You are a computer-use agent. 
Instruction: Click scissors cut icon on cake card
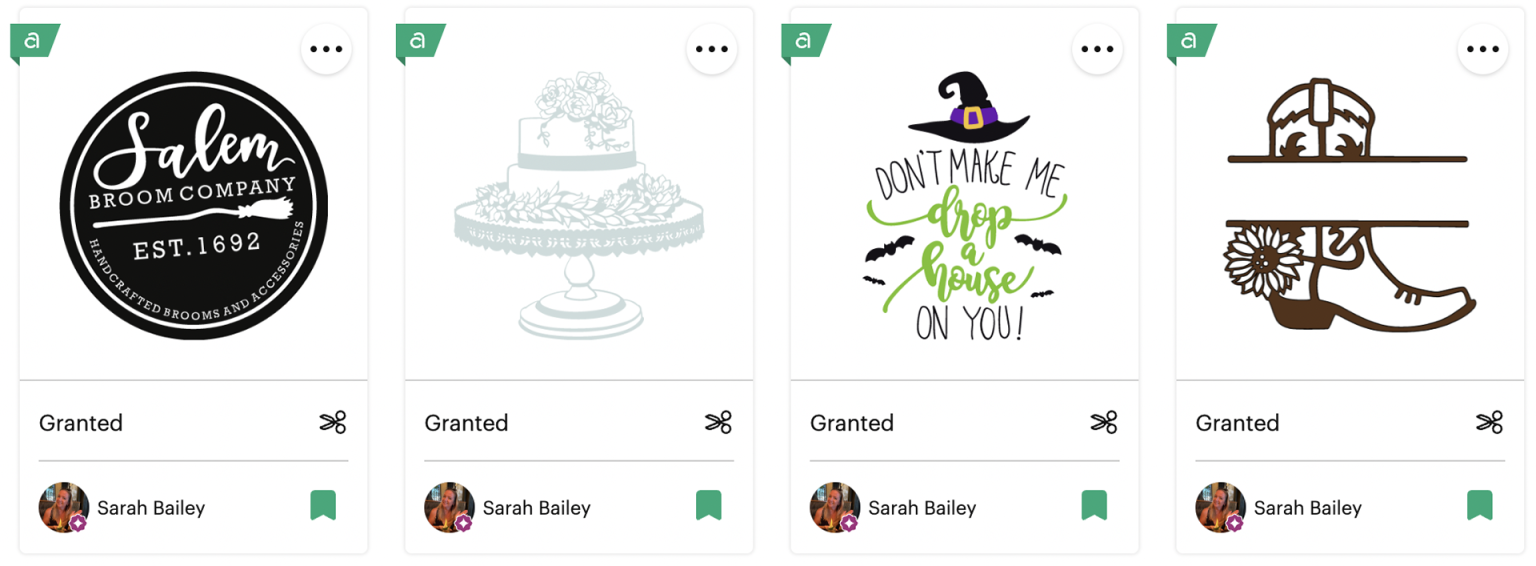click(718, 423)
